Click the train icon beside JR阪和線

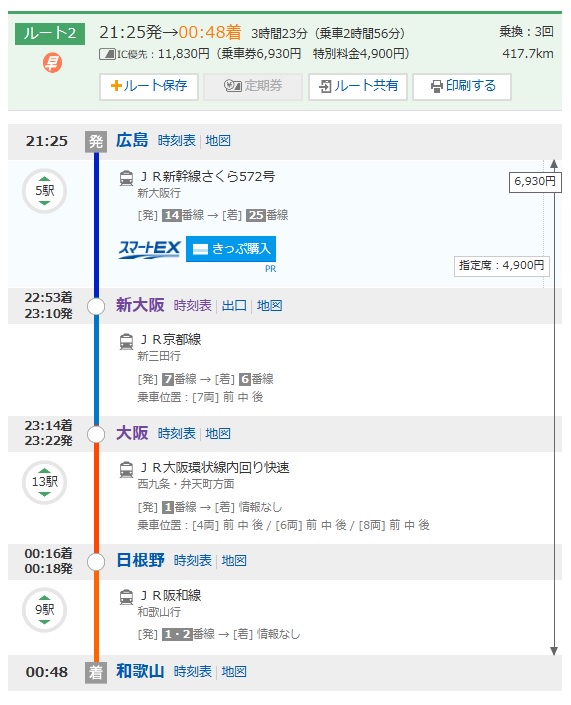(x=126, y=597)
